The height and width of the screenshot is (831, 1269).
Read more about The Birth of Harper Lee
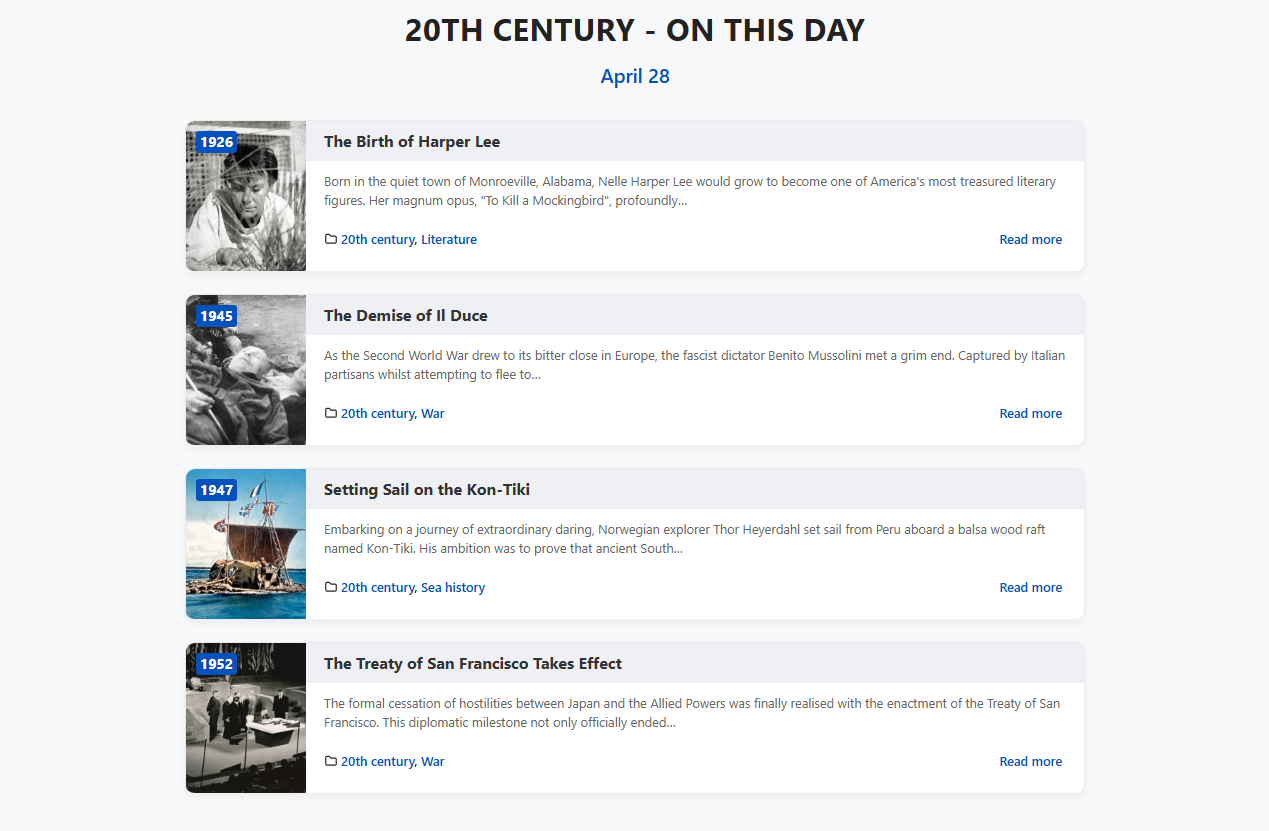tap(1031, 239)
